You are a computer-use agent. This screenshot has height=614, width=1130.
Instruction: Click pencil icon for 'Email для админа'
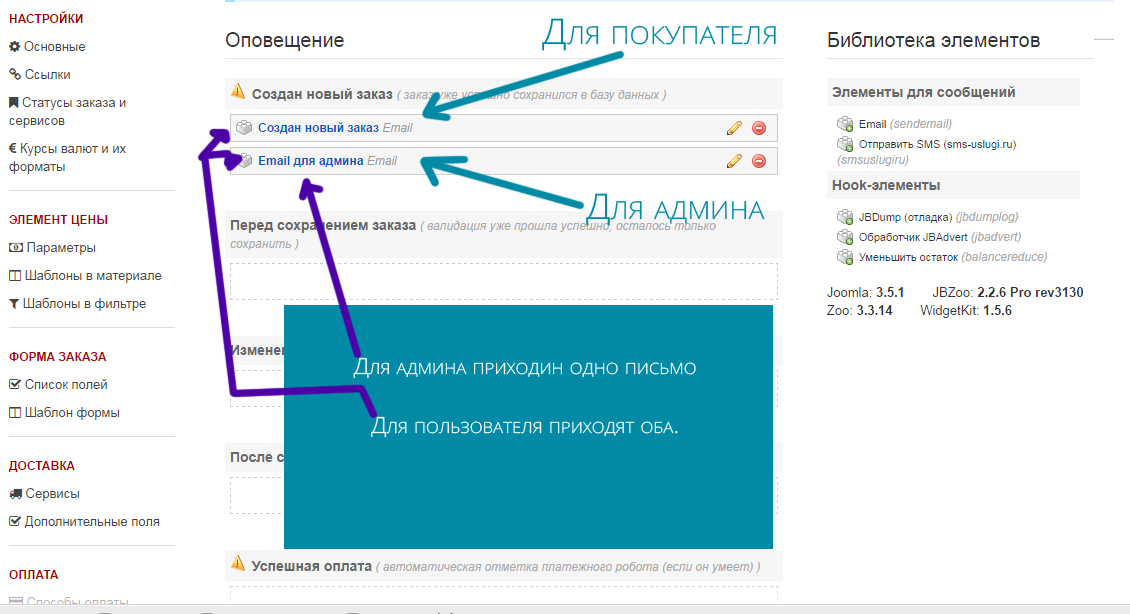click(x=734, y=161)
